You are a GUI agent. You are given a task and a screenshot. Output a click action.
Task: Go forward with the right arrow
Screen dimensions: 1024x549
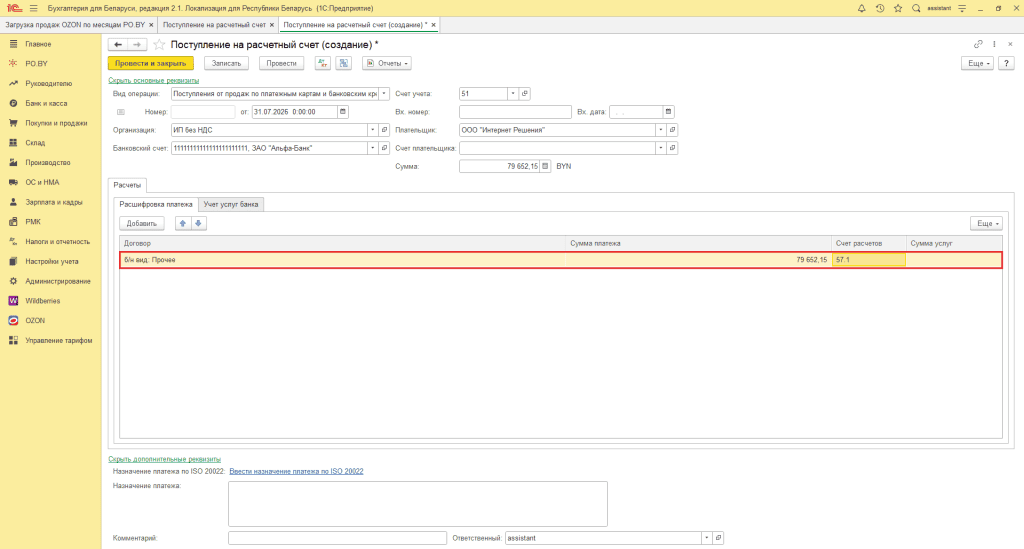pyautogui.click(x=136, y=44)
